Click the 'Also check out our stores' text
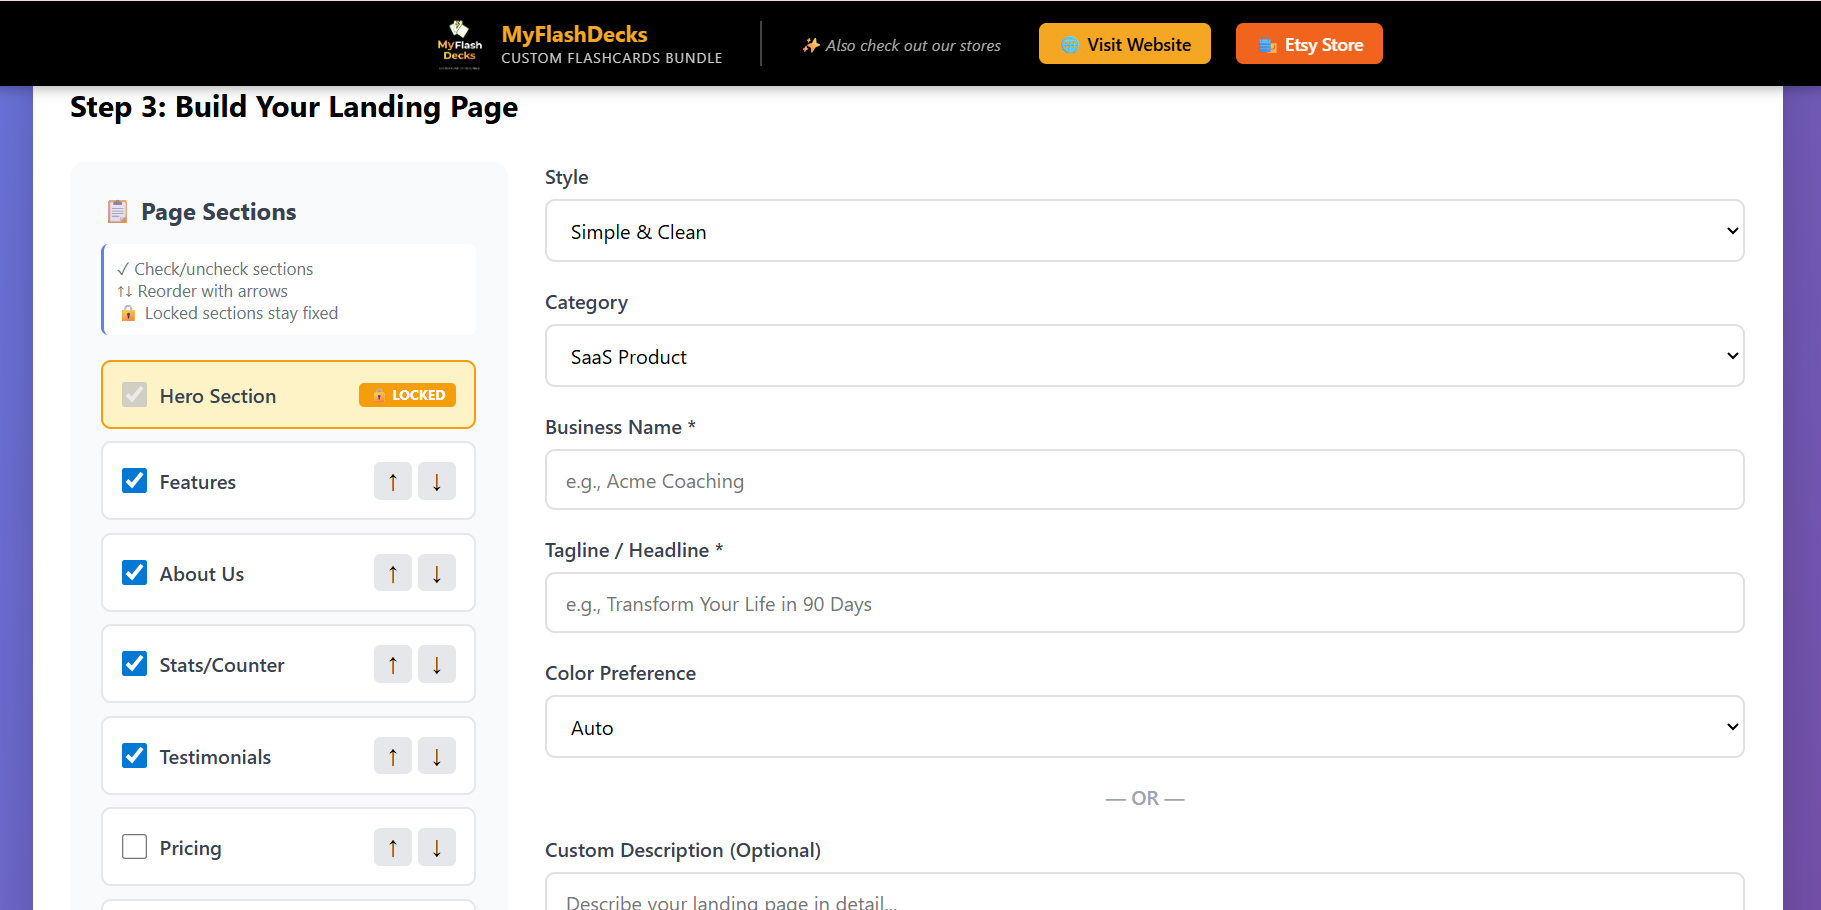Image resolution: width=1821 pixels, height=910 pixels. 913,45
